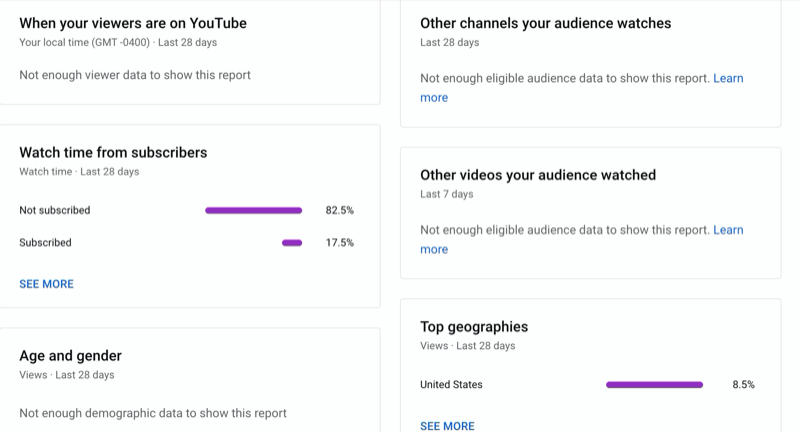Follow Learn more link in Other videos card
The width and height of the screenshot is (800, 432).
pyautogui.click(x=728, y=230)
